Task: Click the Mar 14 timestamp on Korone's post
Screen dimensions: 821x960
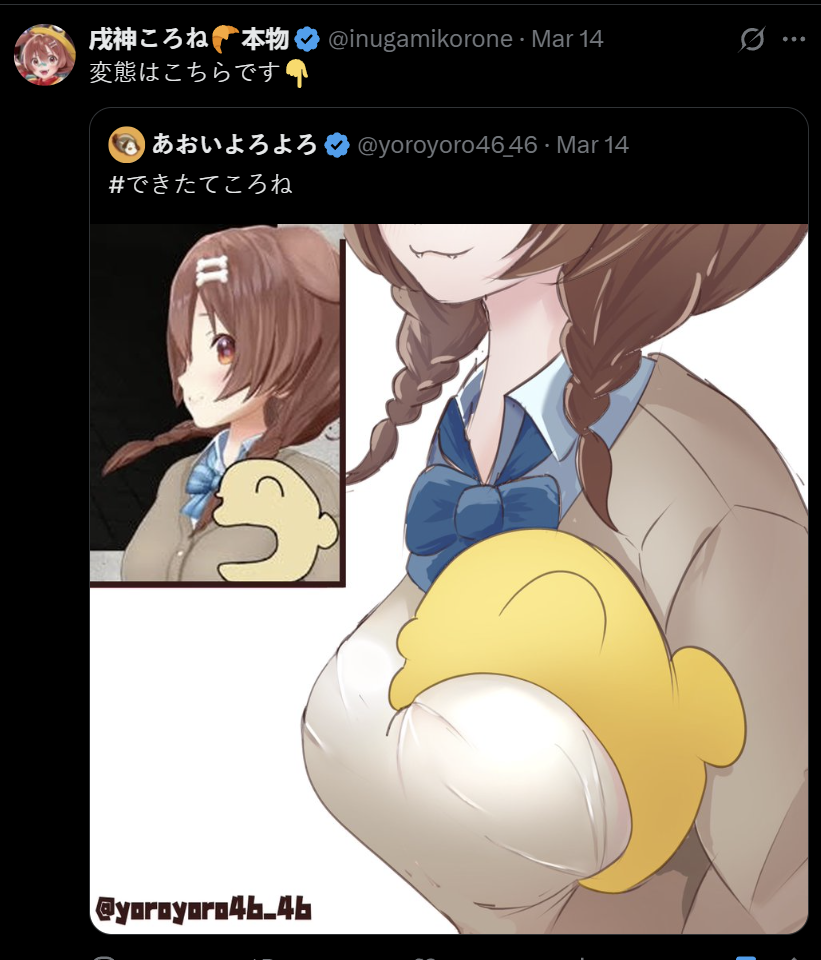Action: 567,39
